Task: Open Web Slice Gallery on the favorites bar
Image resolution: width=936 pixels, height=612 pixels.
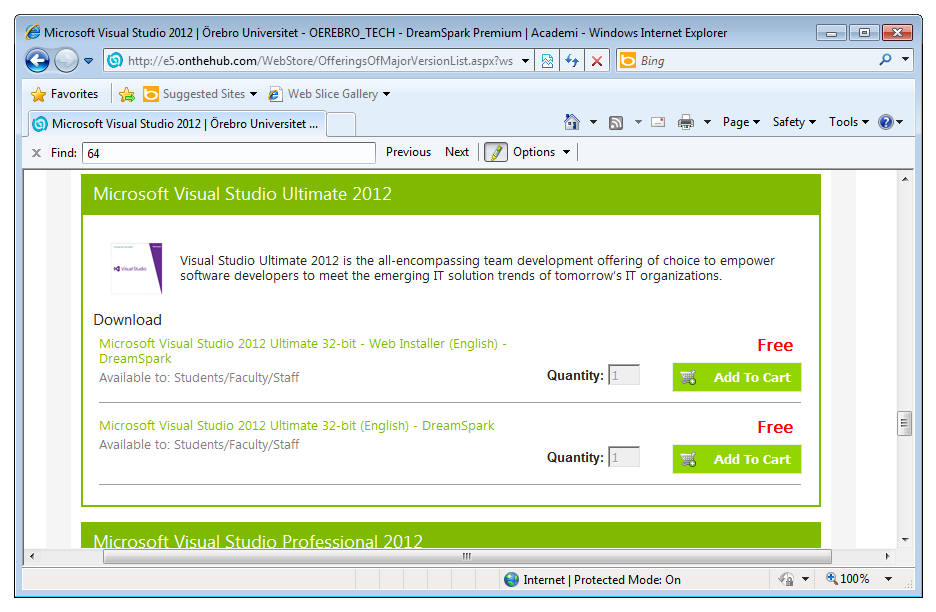Action: (329, 94)
